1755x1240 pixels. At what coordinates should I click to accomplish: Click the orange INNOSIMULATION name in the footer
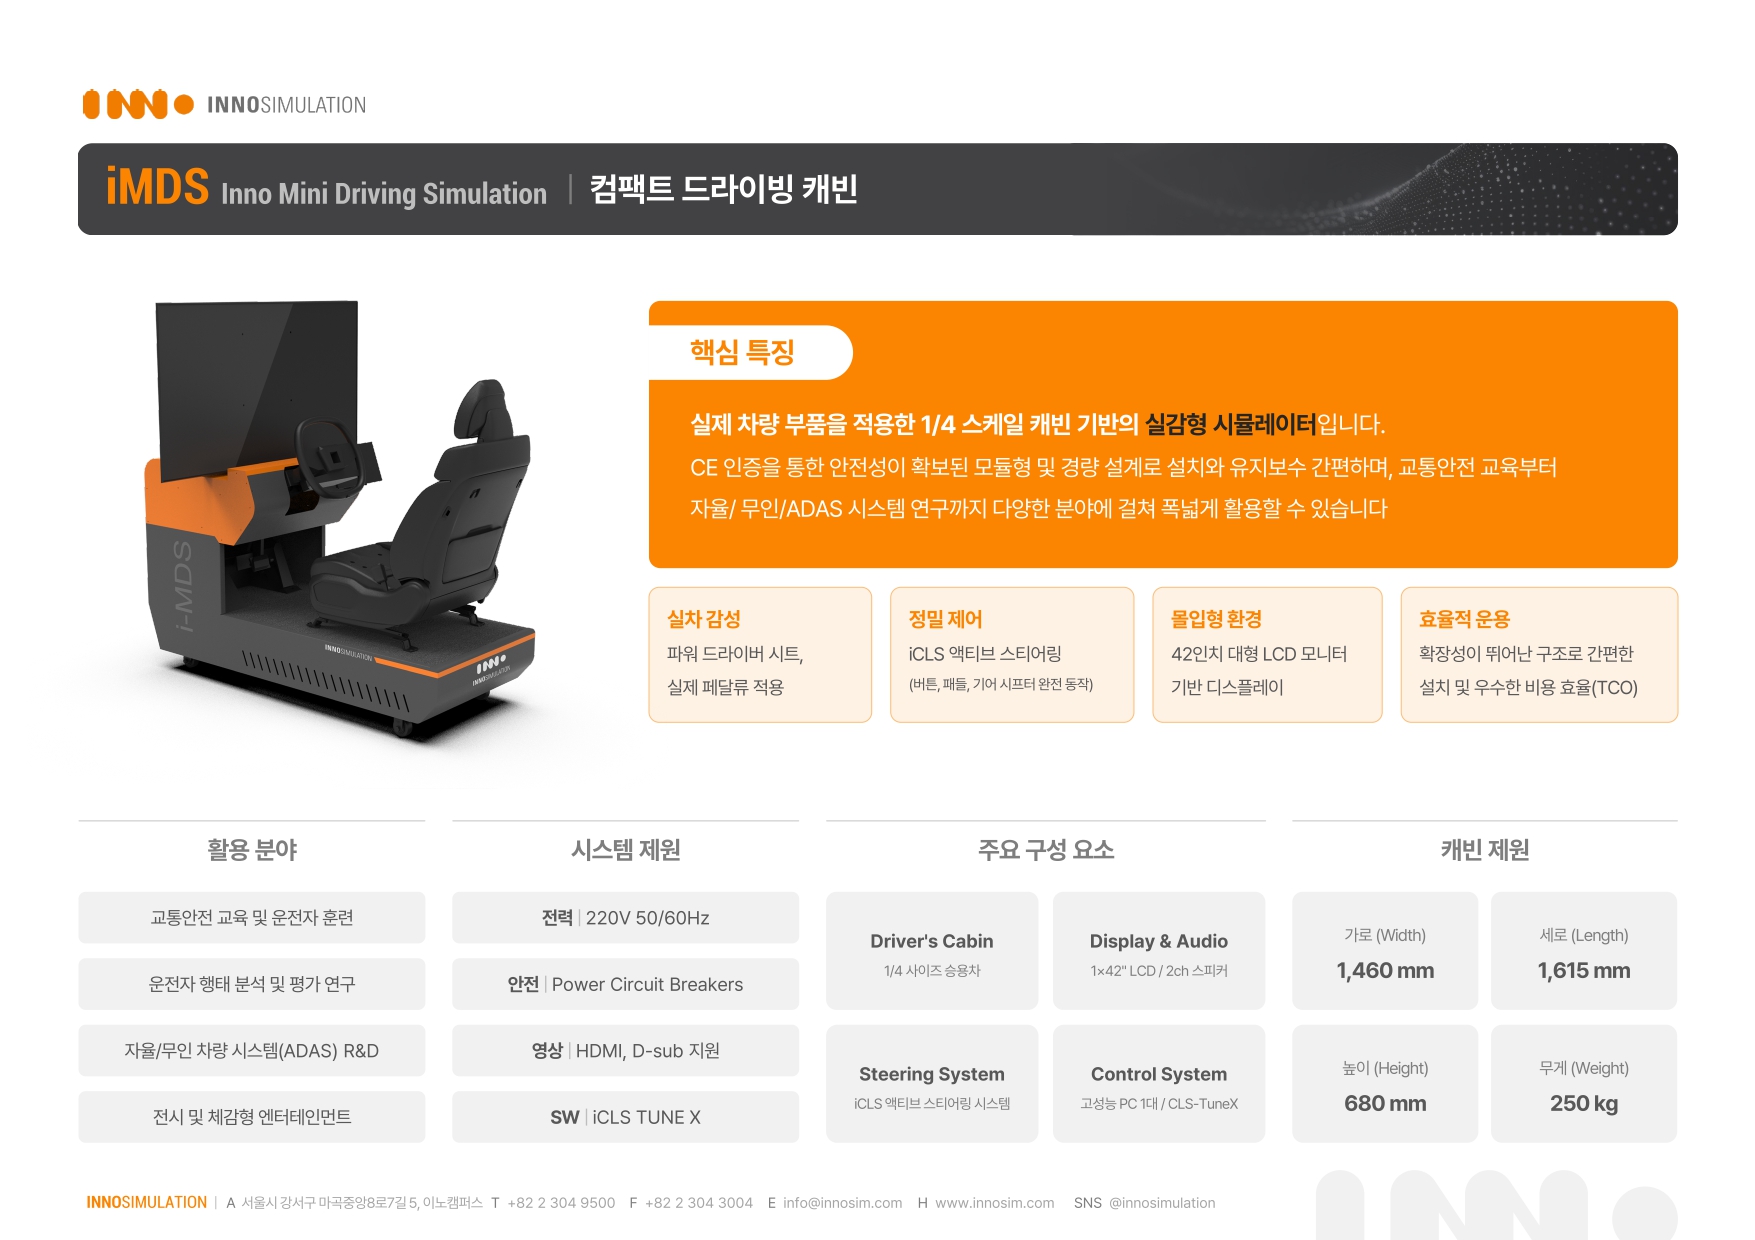(147, 1203)
